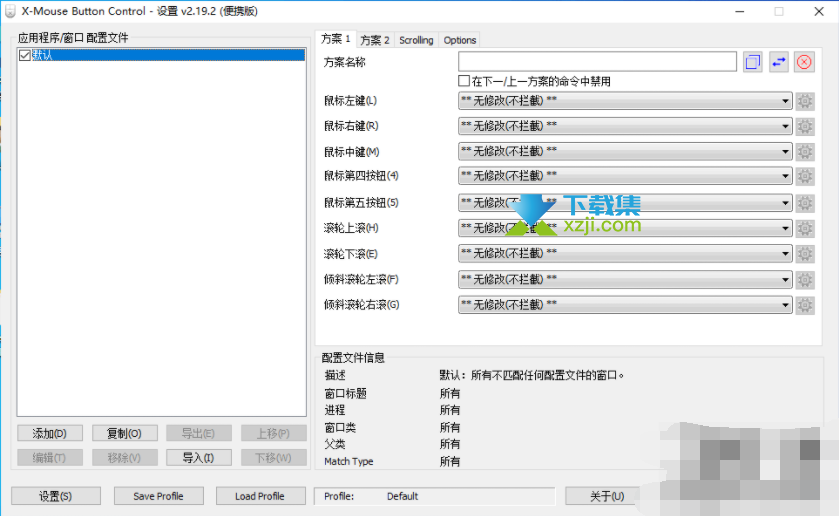The image size is (839, 516).
Task: Open gear settings for 鼠标第四按钮(4)
Action: tap(805, 176)
